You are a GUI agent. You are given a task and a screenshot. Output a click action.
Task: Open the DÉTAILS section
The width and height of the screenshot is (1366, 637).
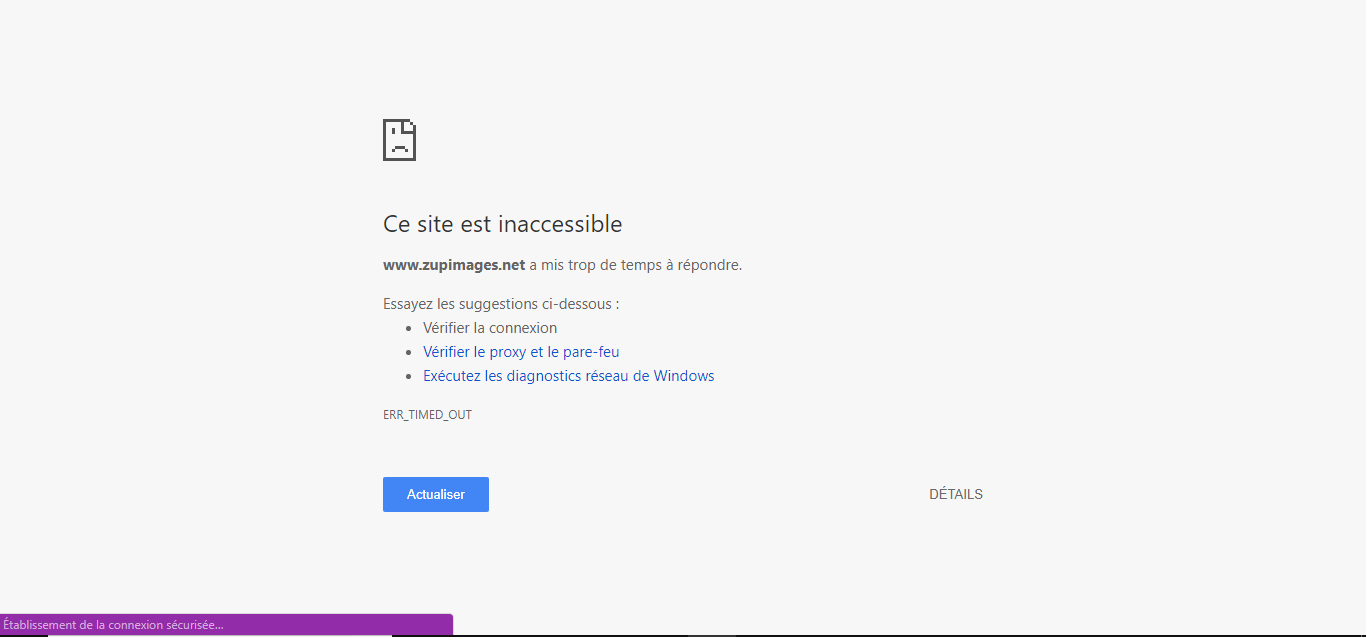(956, 494)
